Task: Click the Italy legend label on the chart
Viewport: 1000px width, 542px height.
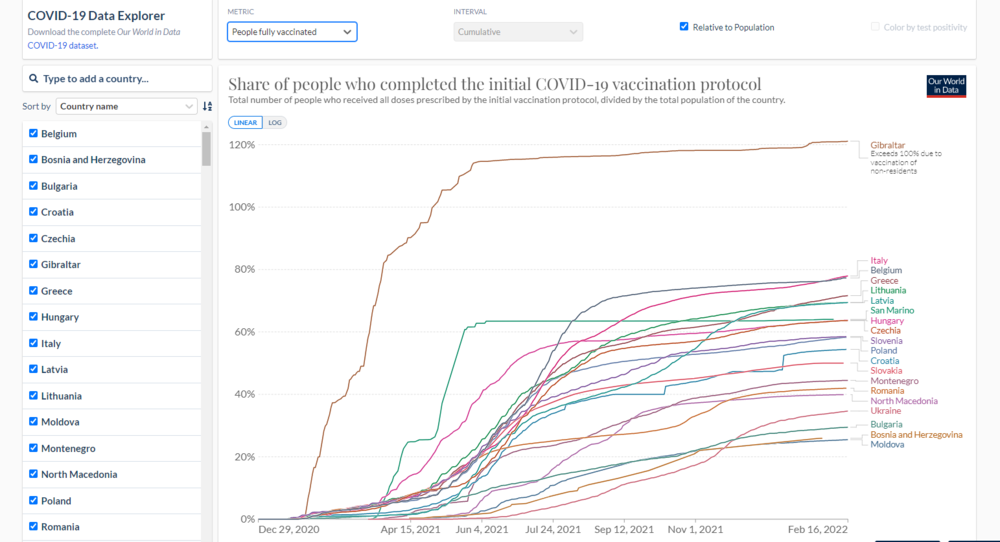Action: pos(879,261)
